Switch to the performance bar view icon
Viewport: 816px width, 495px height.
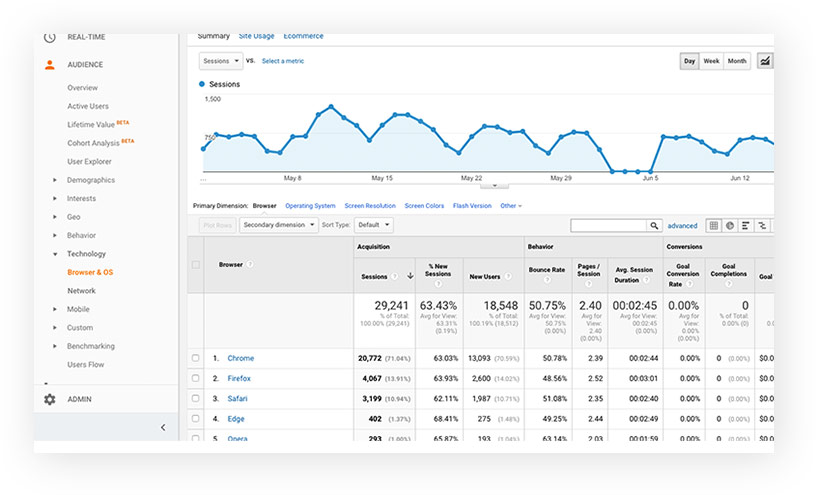(x=746, y=226)
